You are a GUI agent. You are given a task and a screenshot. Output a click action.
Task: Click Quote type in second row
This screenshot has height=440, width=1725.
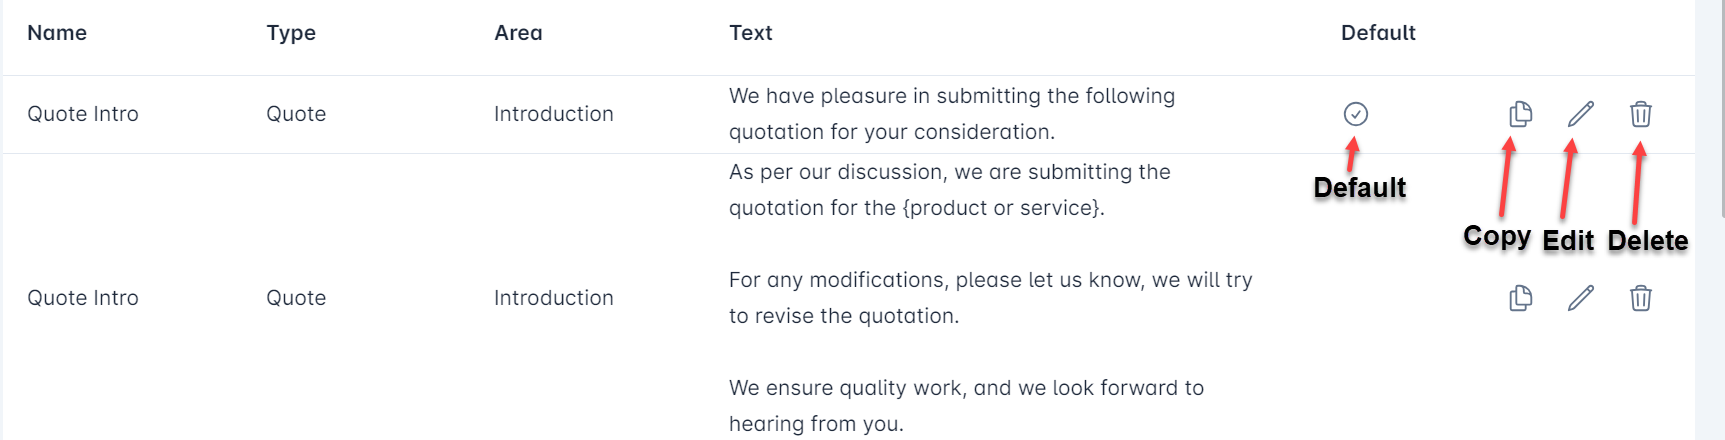[296, 298]
